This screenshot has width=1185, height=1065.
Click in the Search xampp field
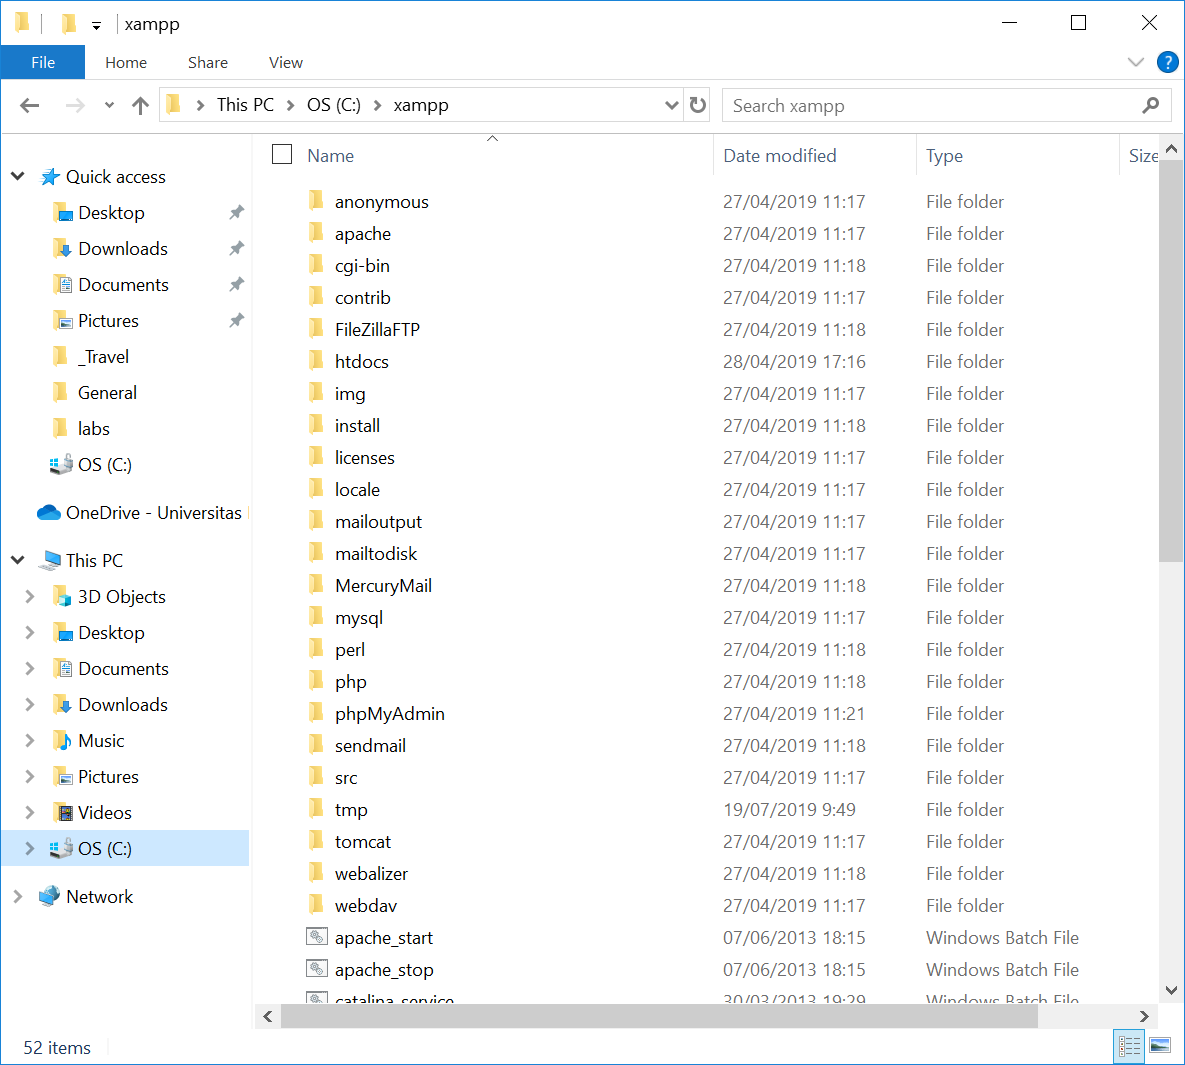coord(947,105)
